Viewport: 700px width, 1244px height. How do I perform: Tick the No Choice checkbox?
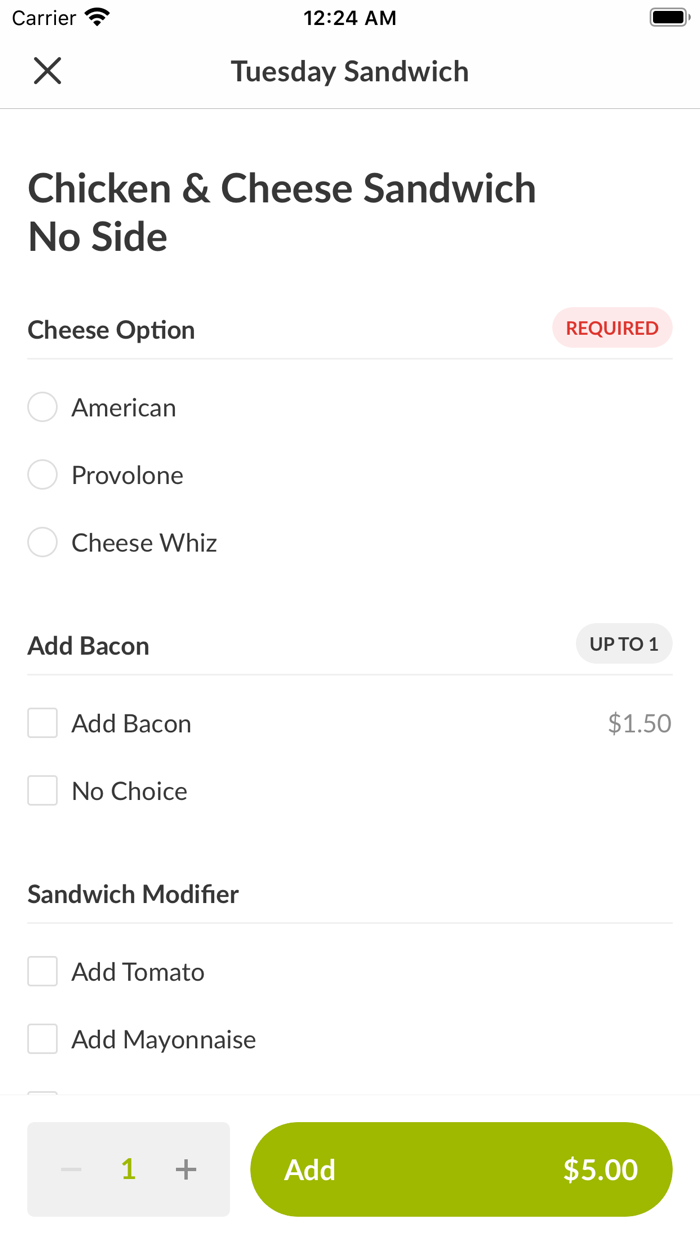[42, 791]
